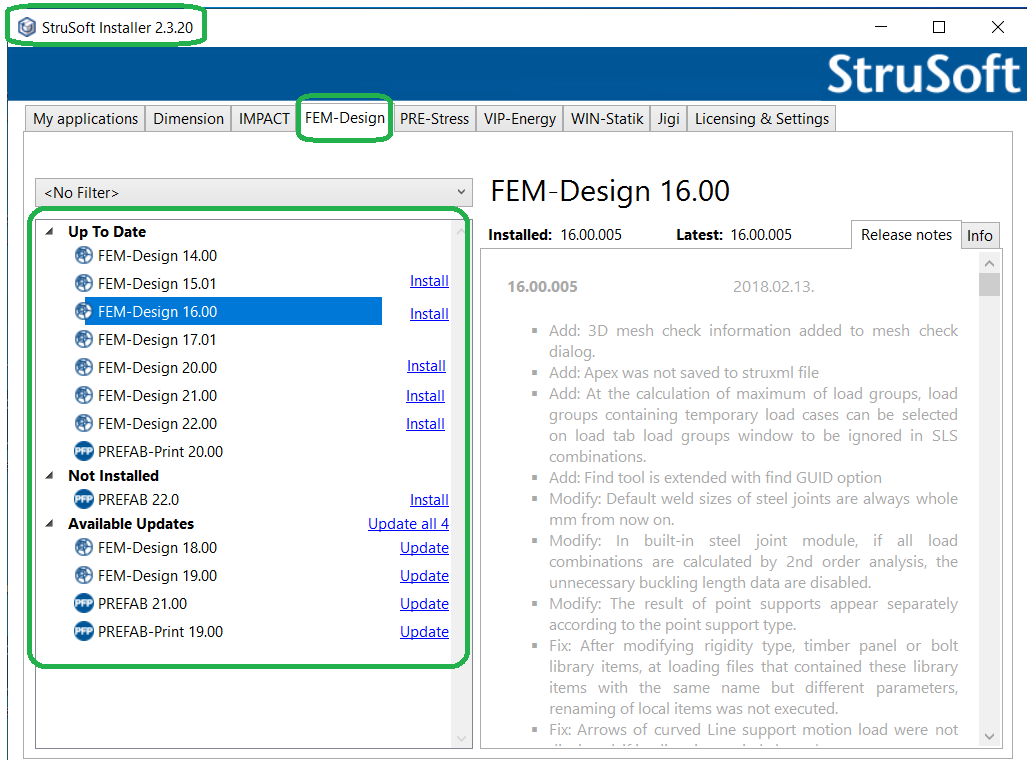Click the FEM-Design 15.01 globe icon

point(84,283)
